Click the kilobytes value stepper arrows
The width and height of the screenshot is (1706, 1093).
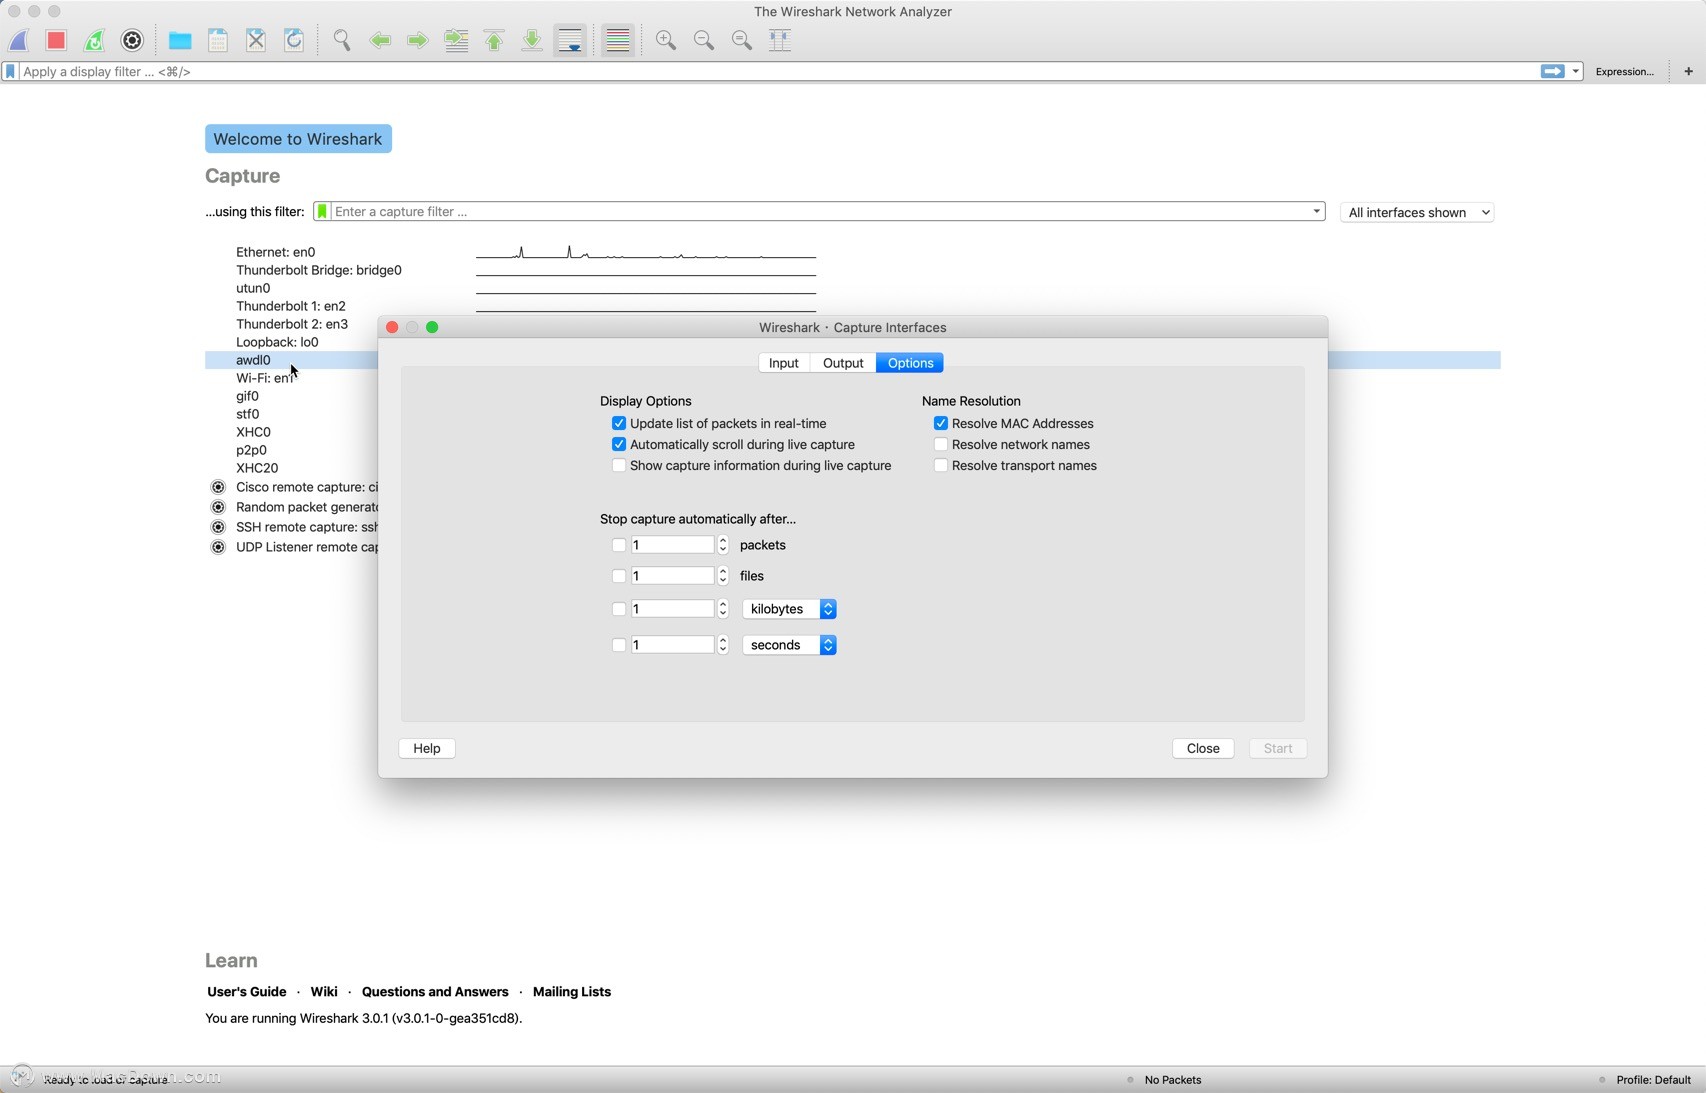click(x=723, y=609)
